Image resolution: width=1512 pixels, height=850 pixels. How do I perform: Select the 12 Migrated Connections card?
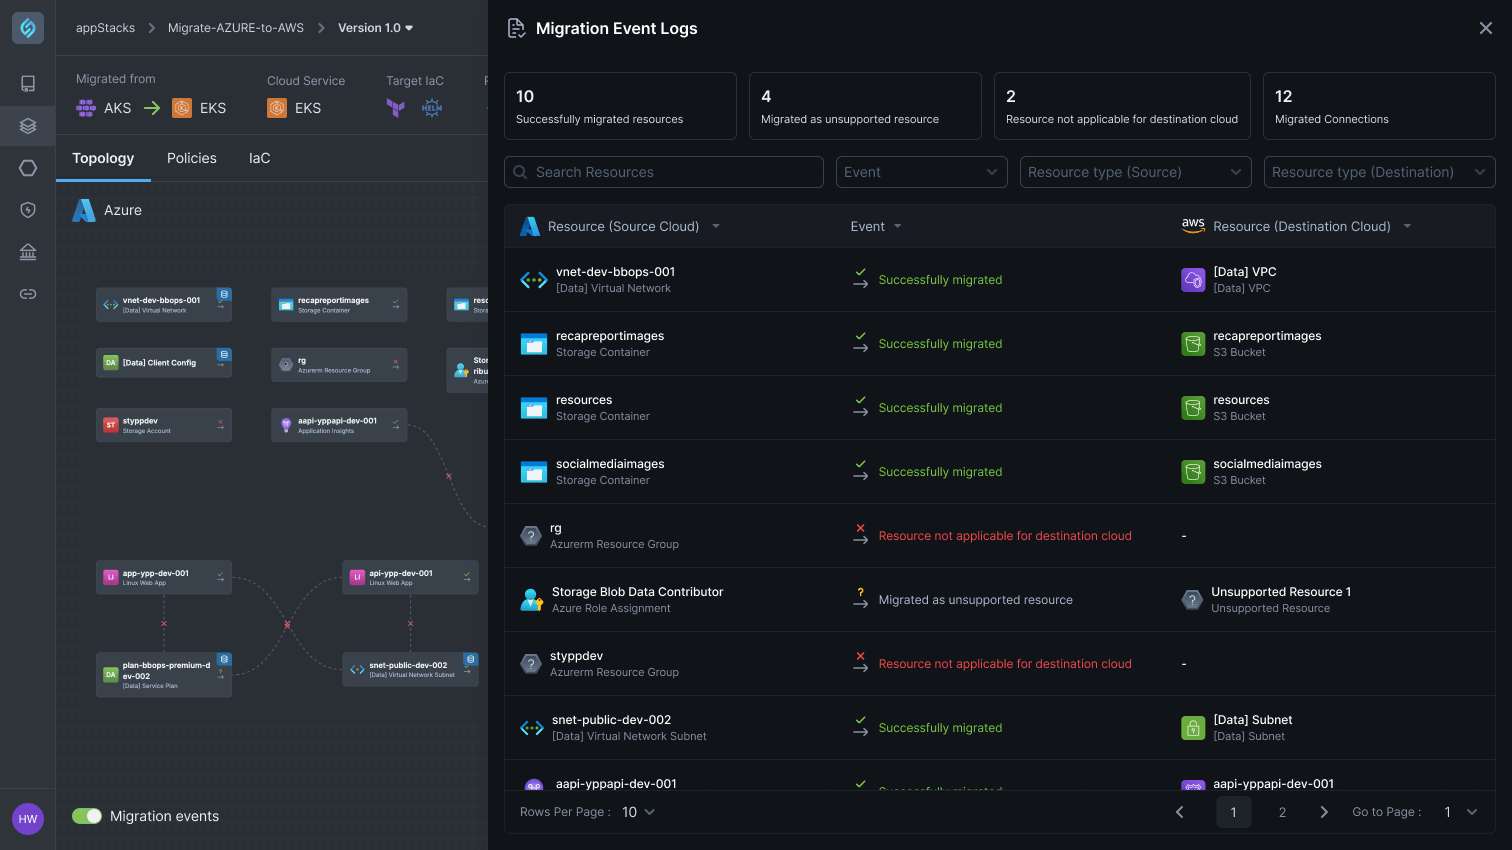1379,106
